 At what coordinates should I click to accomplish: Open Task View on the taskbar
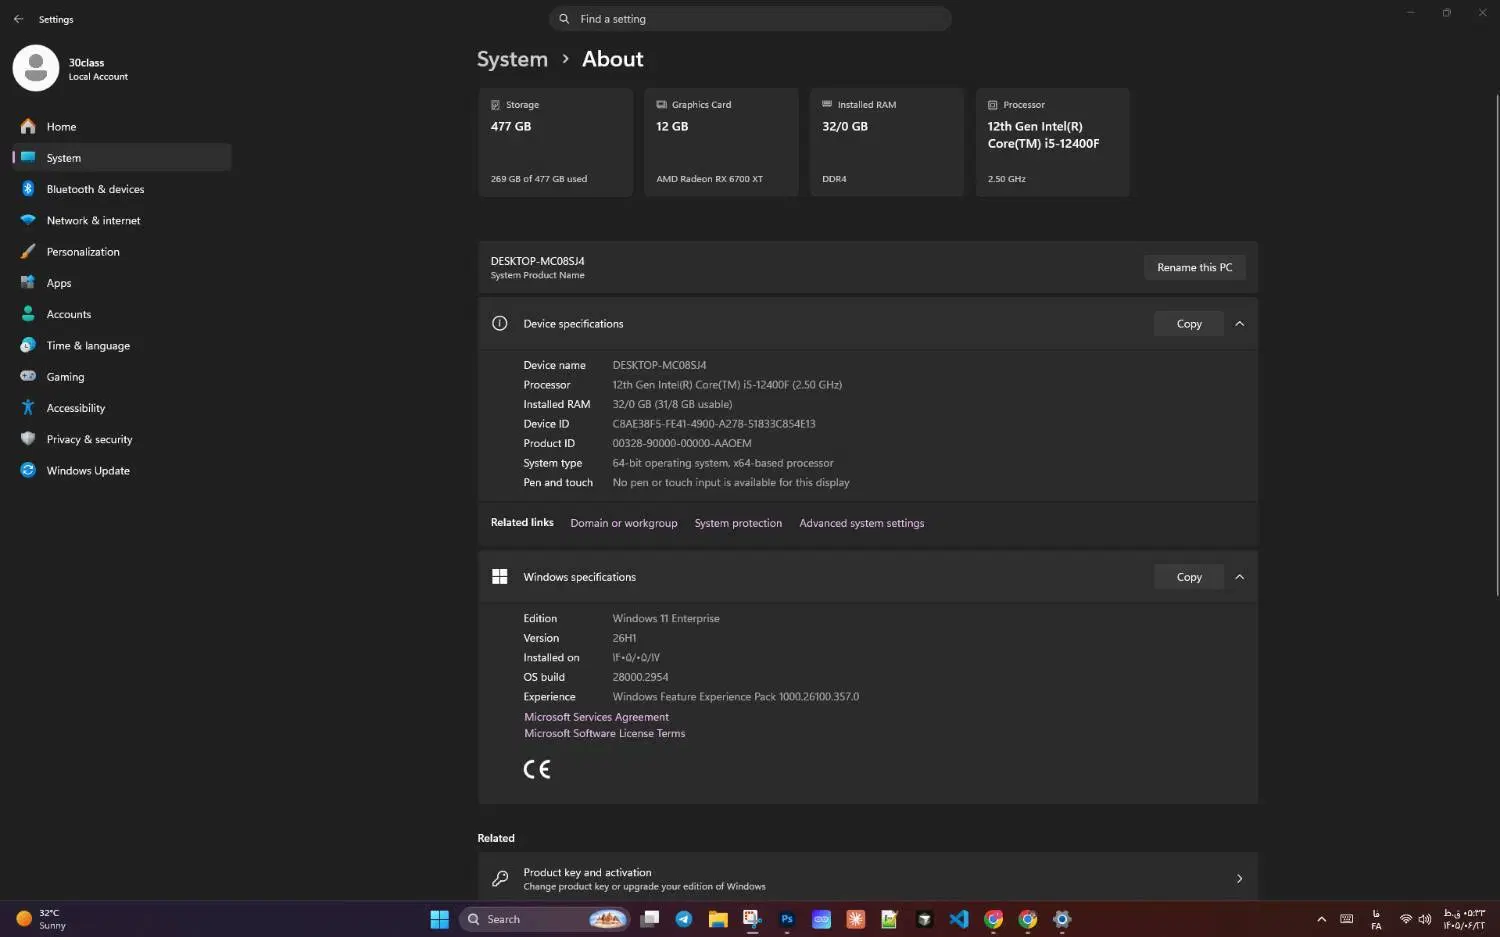(650, 919)
